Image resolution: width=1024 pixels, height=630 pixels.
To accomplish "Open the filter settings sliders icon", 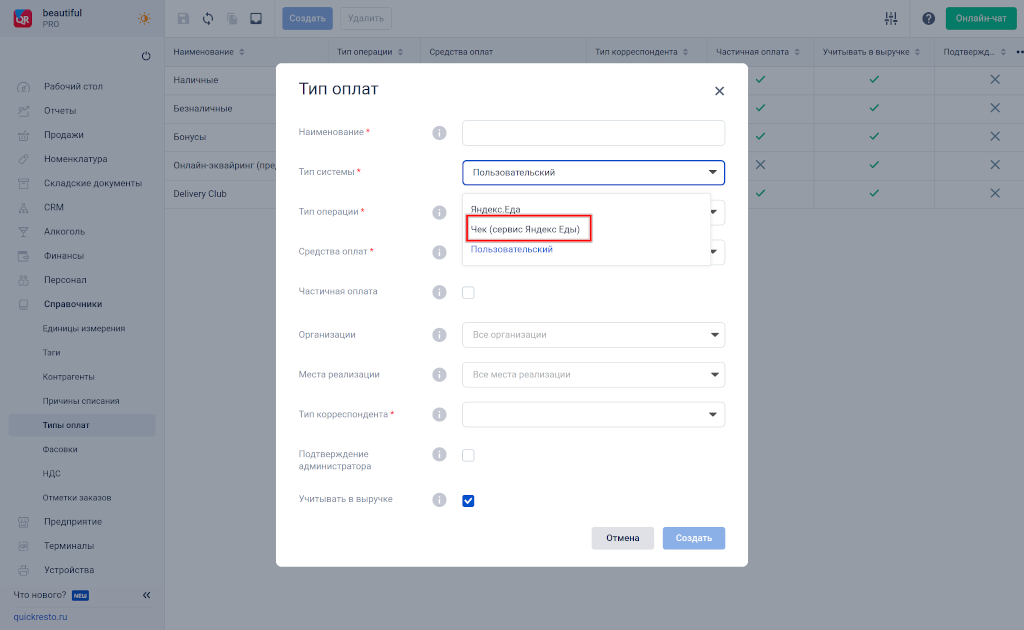I will tap(891, 18).
